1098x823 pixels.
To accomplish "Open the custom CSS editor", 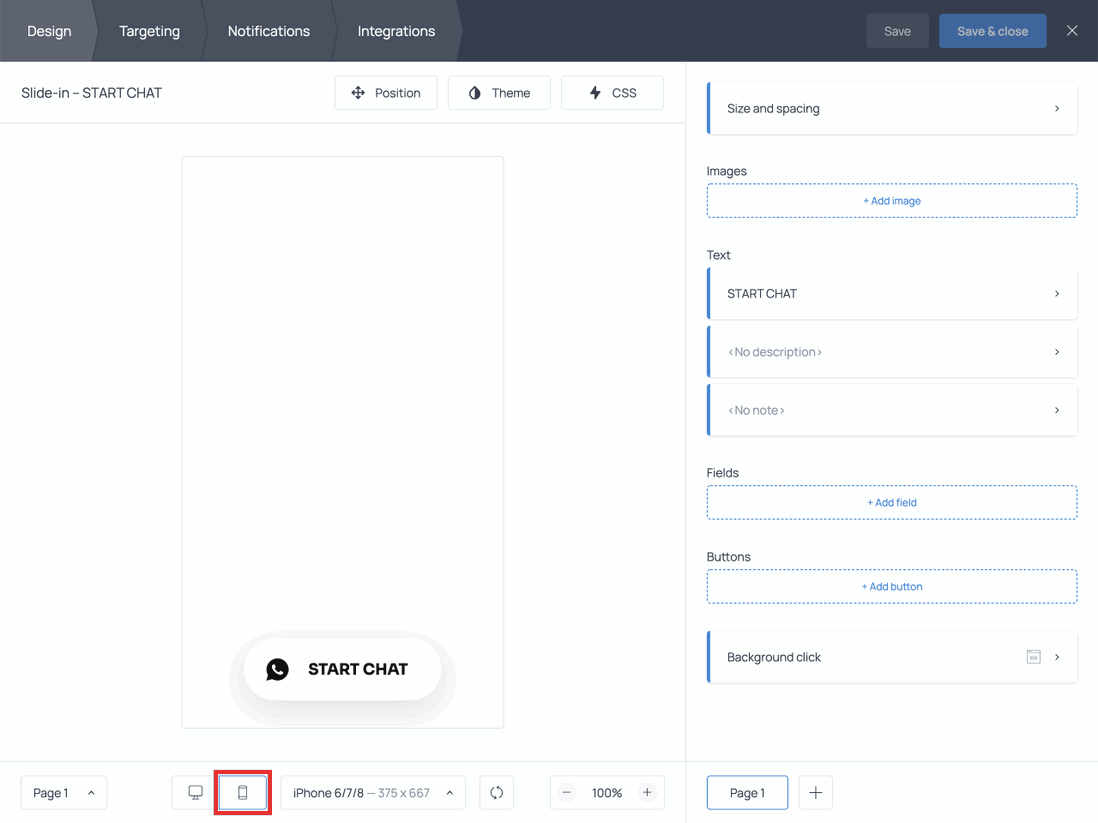I will click(x=612, y=92).
